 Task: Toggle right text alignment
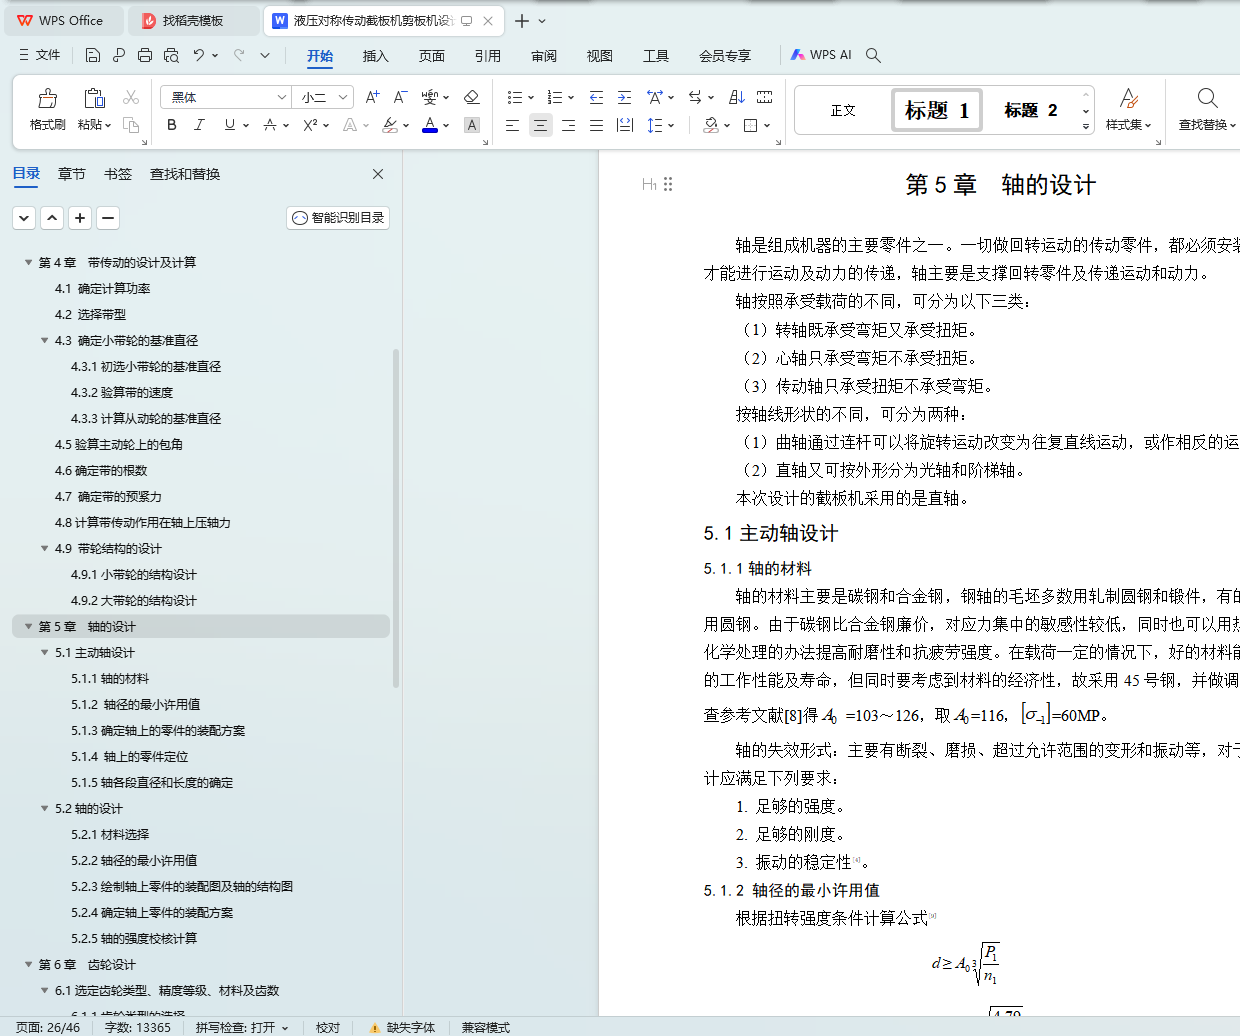pyautogui.click(x=568, y=125)
